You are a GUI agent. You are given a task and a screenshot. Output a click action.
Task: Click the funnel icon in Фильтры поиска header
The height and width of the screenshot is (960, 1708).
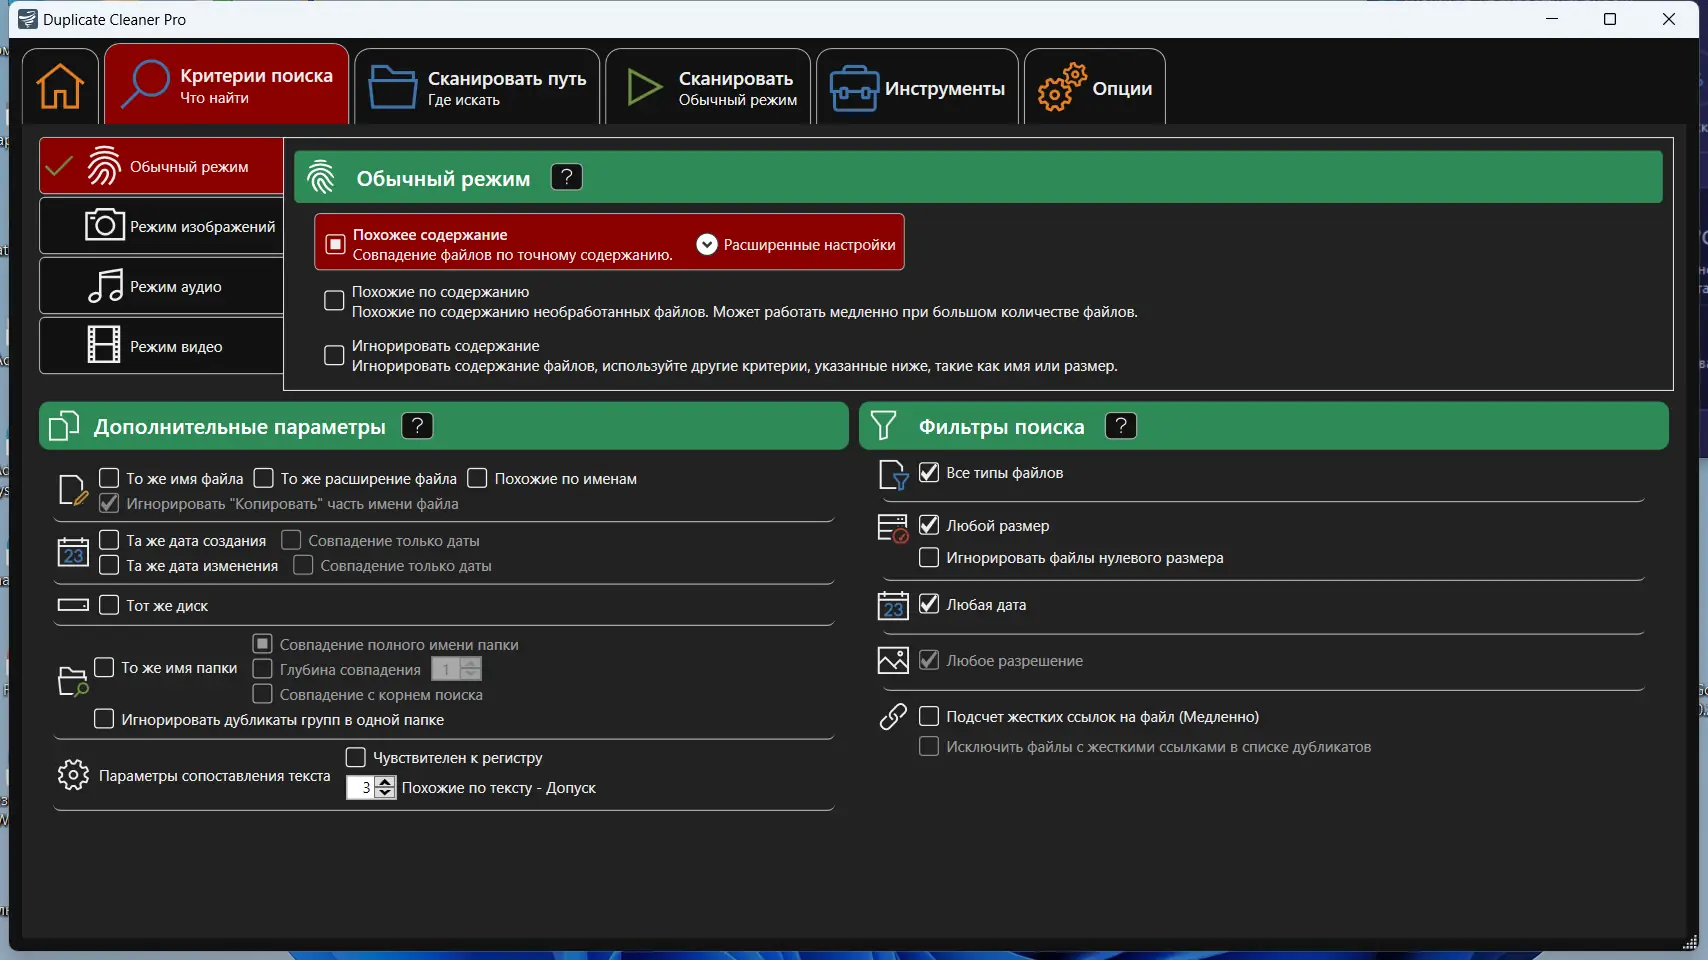[x=883, y=426]
